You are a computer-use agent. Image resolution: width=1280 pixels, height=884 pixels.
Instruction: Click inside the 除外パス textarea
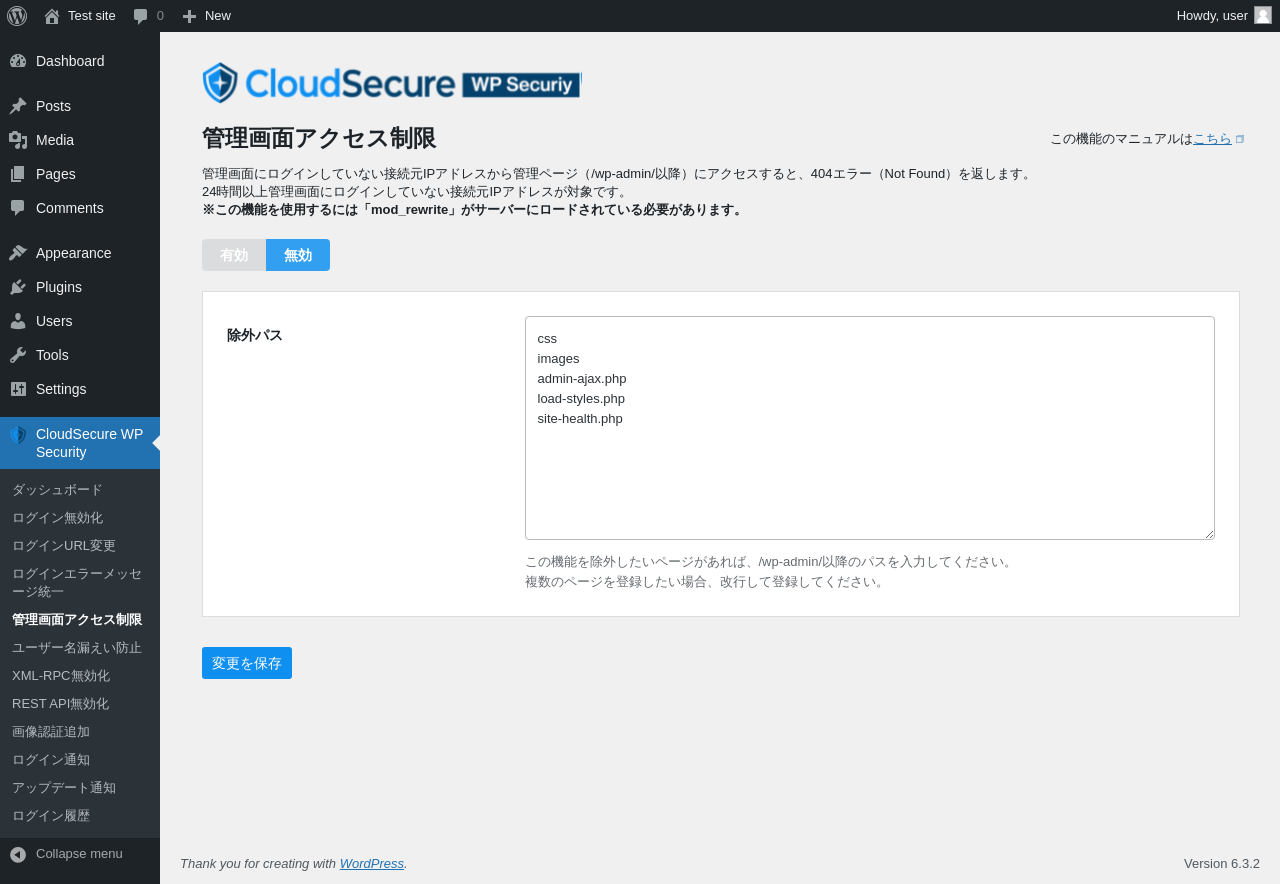tap(870, 428)
